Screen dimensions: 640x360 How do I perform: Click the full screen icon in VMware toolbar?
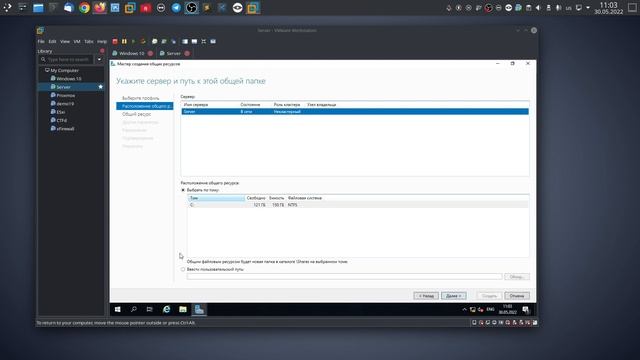point(204,42)
